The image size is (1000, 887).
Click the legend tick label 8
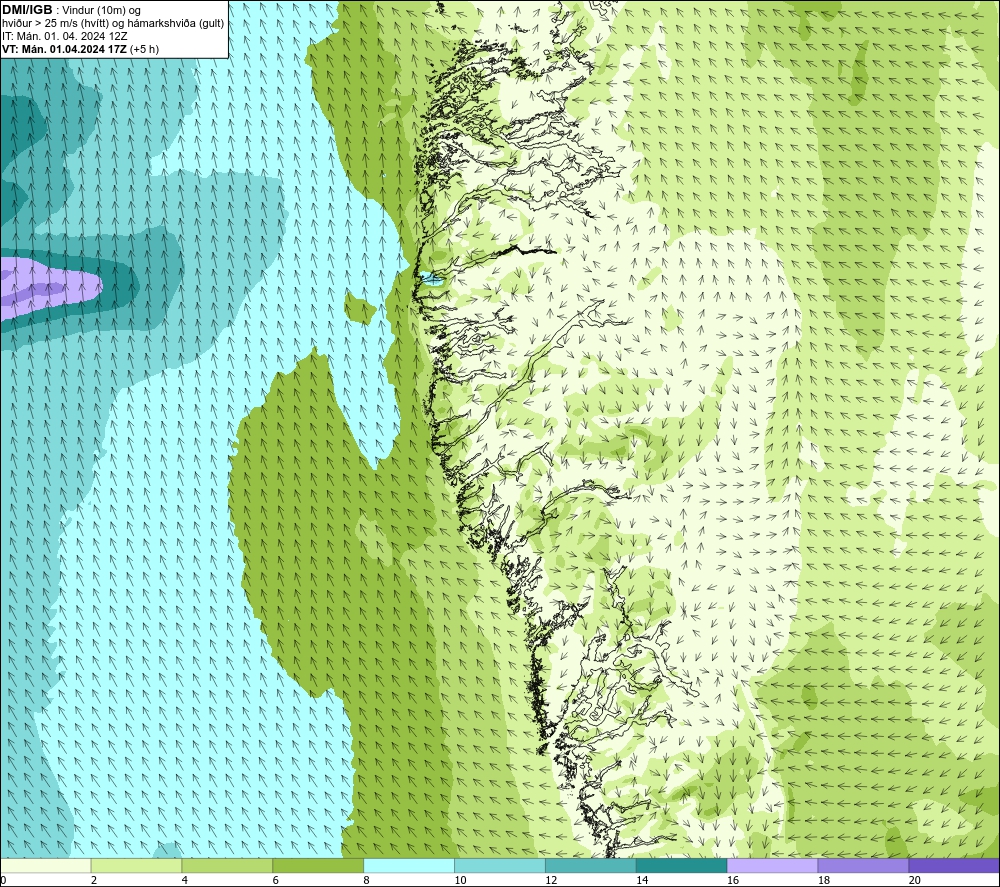point(367,880)
